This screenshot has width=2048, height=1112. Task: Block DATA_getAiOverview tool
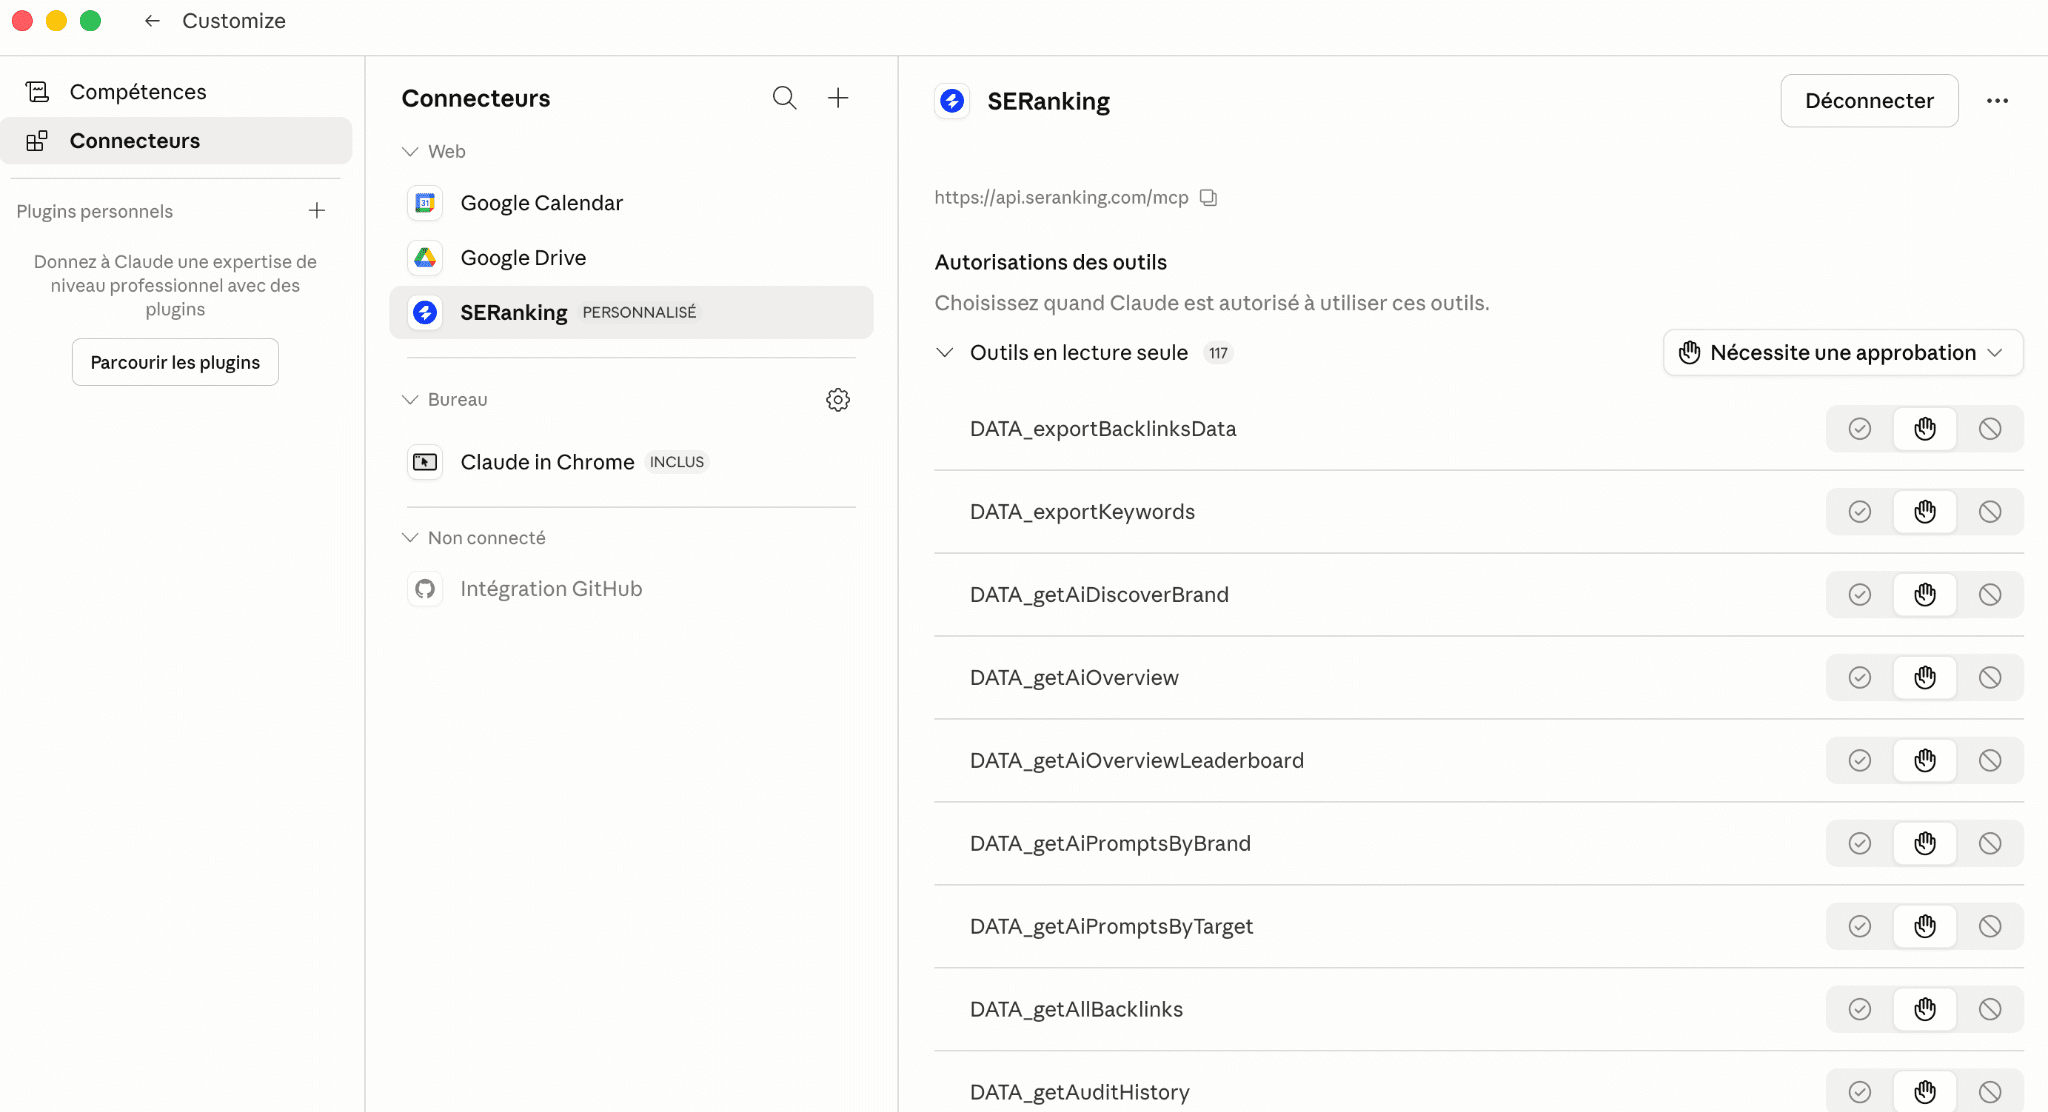coord(1990,678)
